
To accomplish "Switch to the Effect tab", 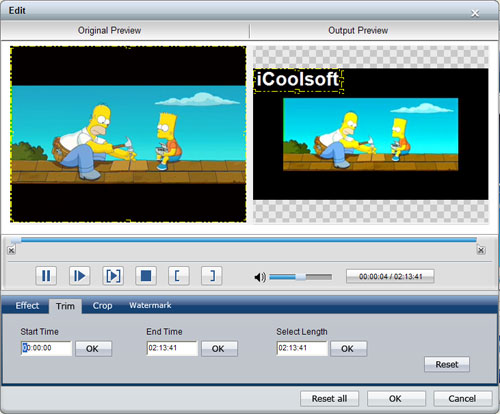I will coord(27,306).
